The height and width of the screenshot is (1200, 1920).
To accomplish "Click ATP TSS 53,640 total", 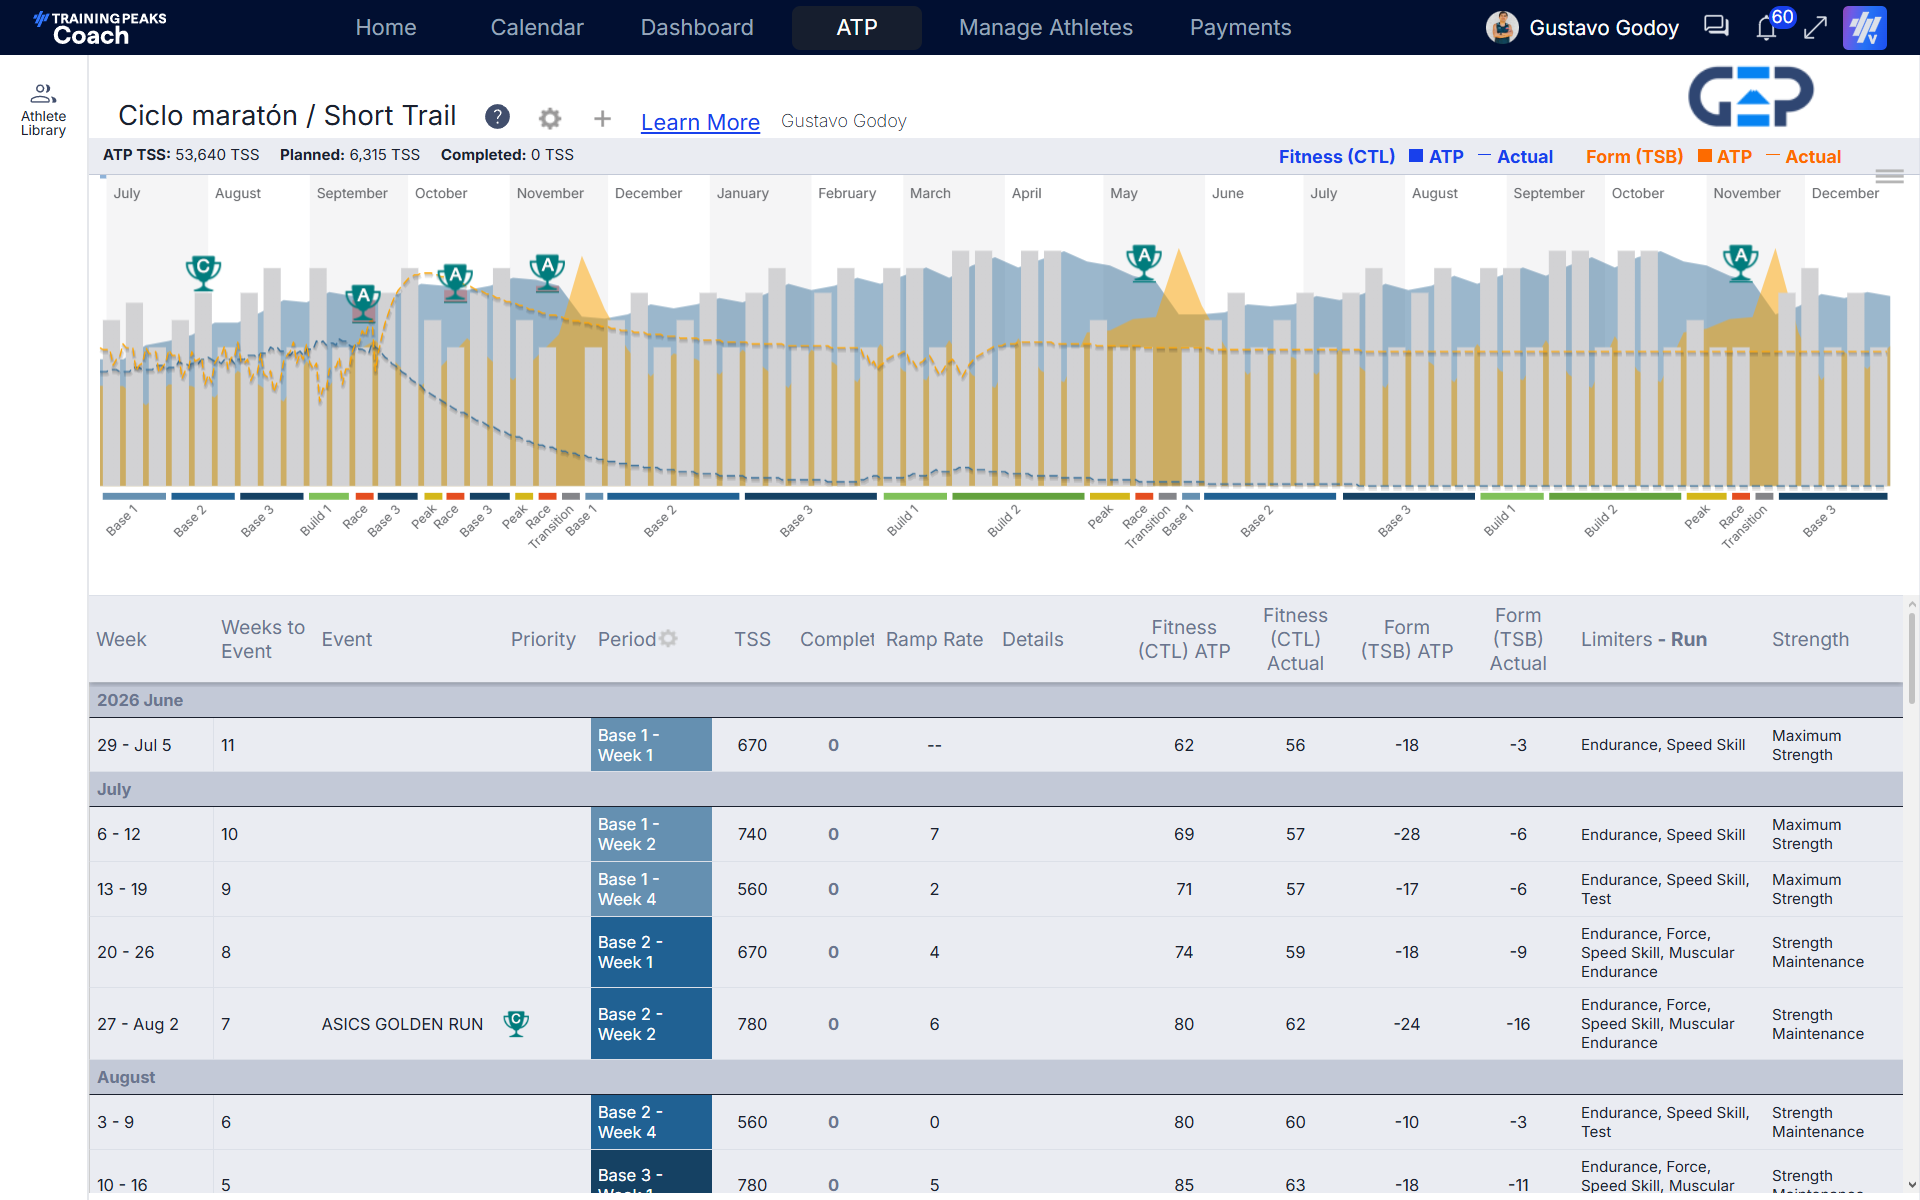I will [181, 155].
